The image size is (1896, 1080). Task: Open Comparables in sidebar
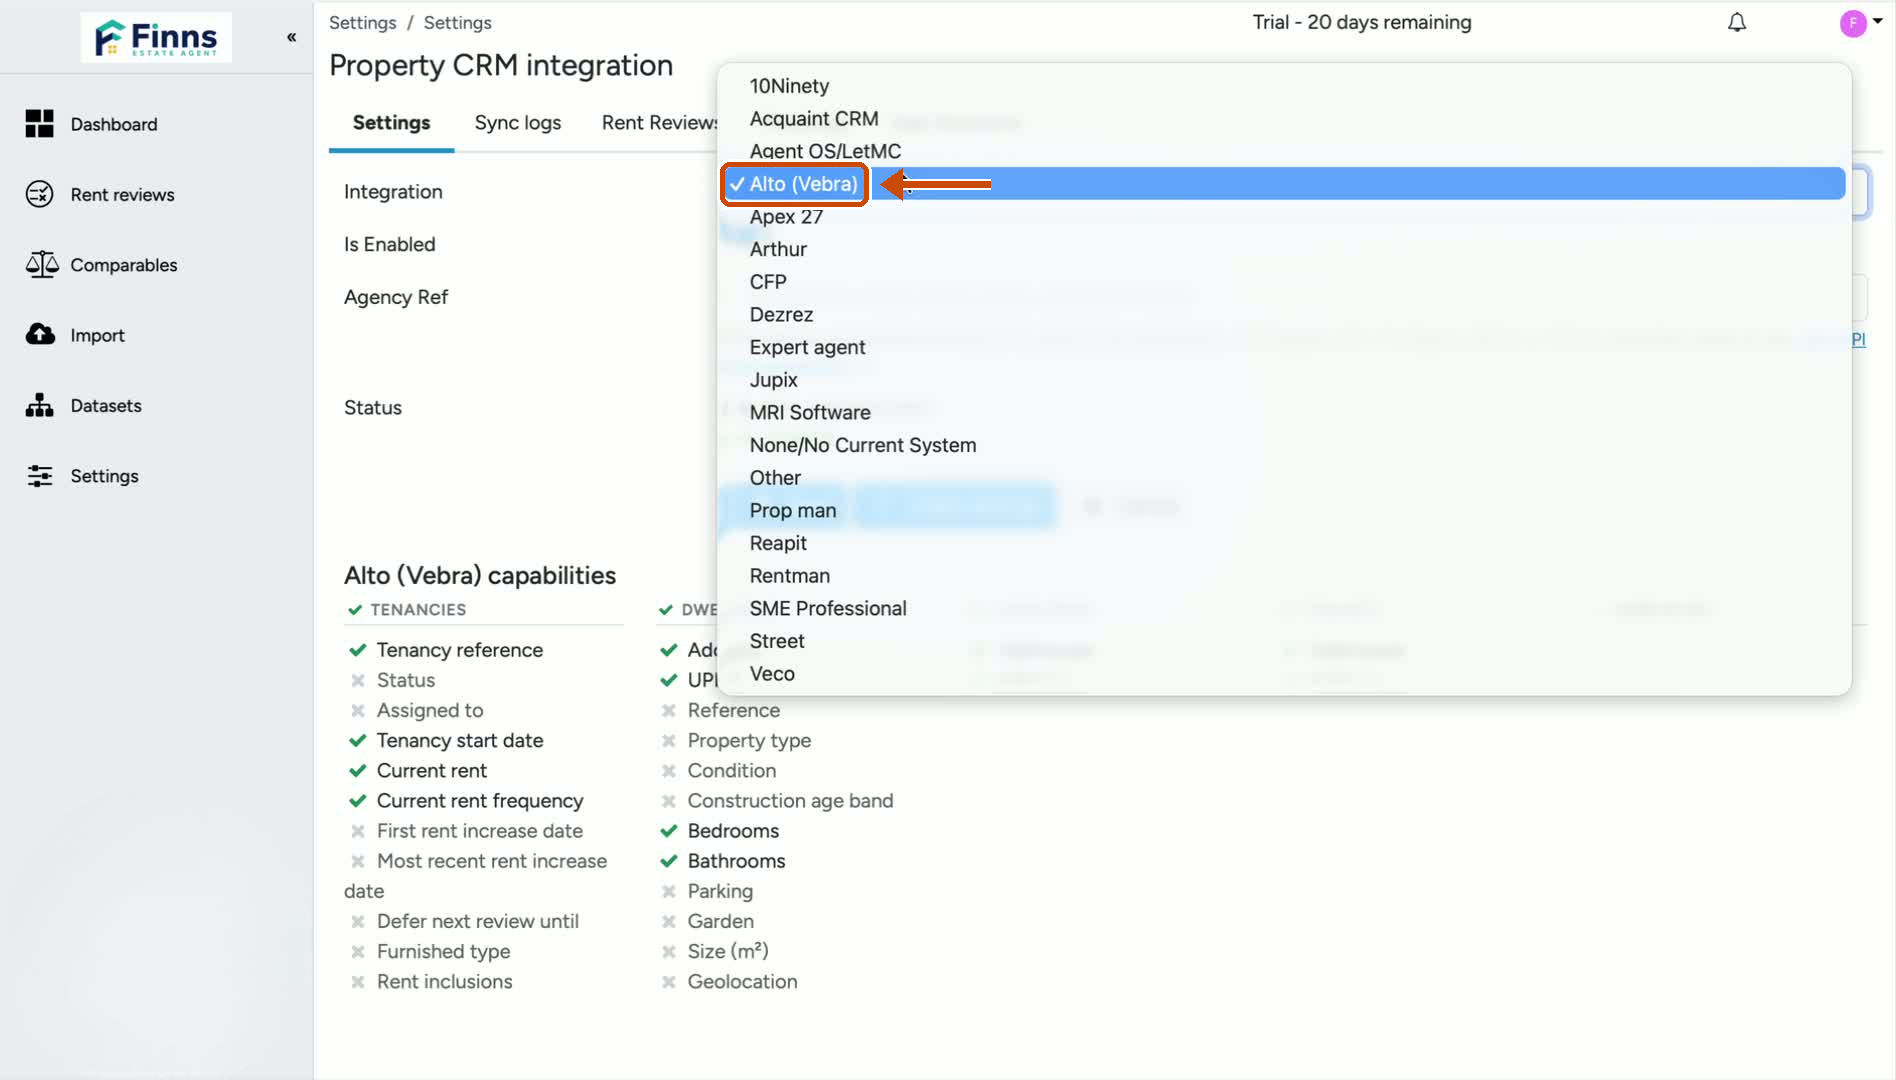[124, 265]
